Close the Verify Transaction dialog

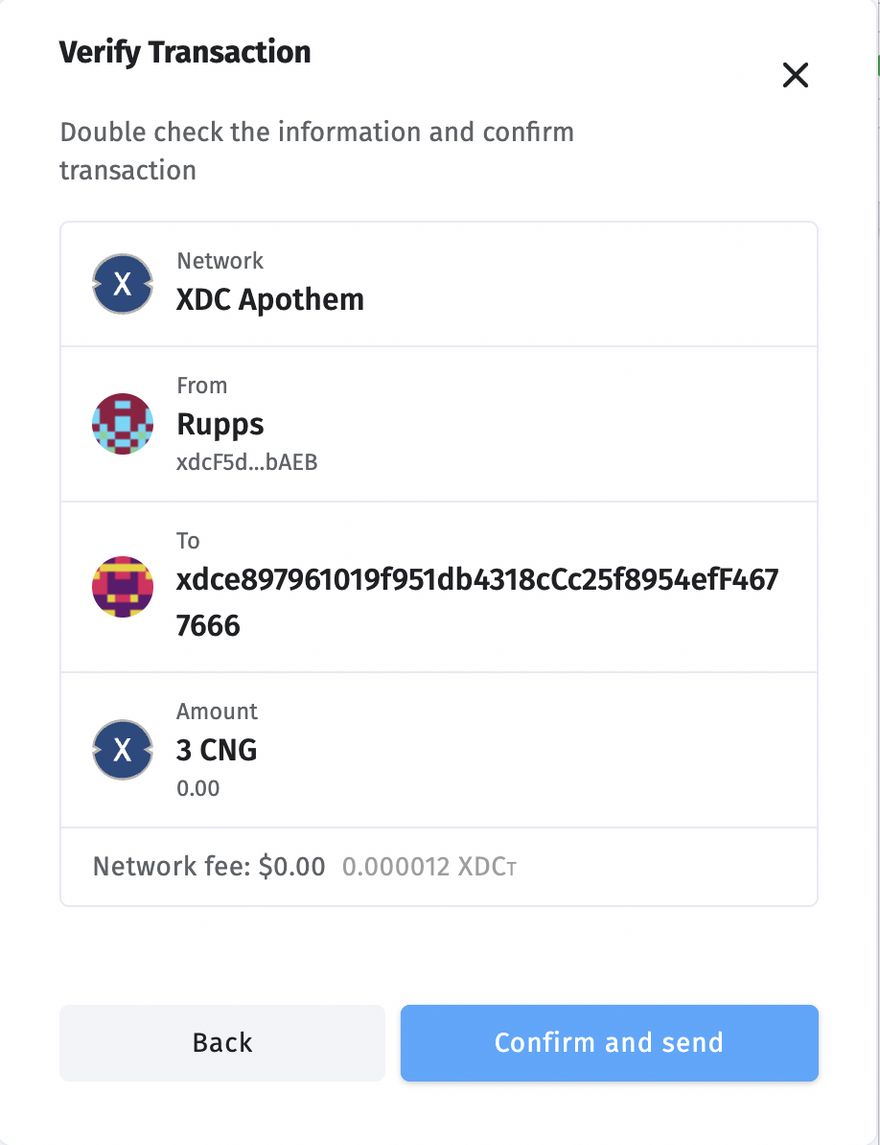[x=795, y=75]
